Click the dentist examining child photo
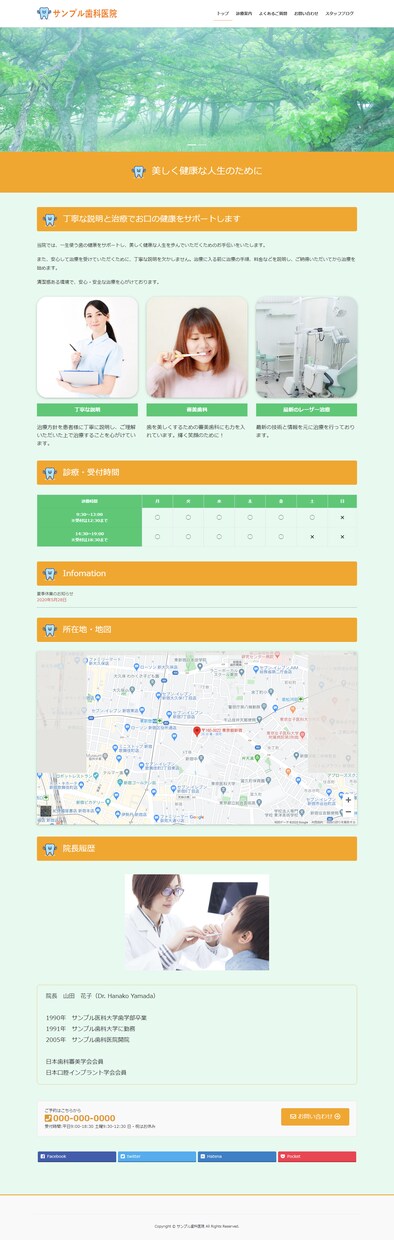Screen dimensions: 394x1240 tap(197, 922)
